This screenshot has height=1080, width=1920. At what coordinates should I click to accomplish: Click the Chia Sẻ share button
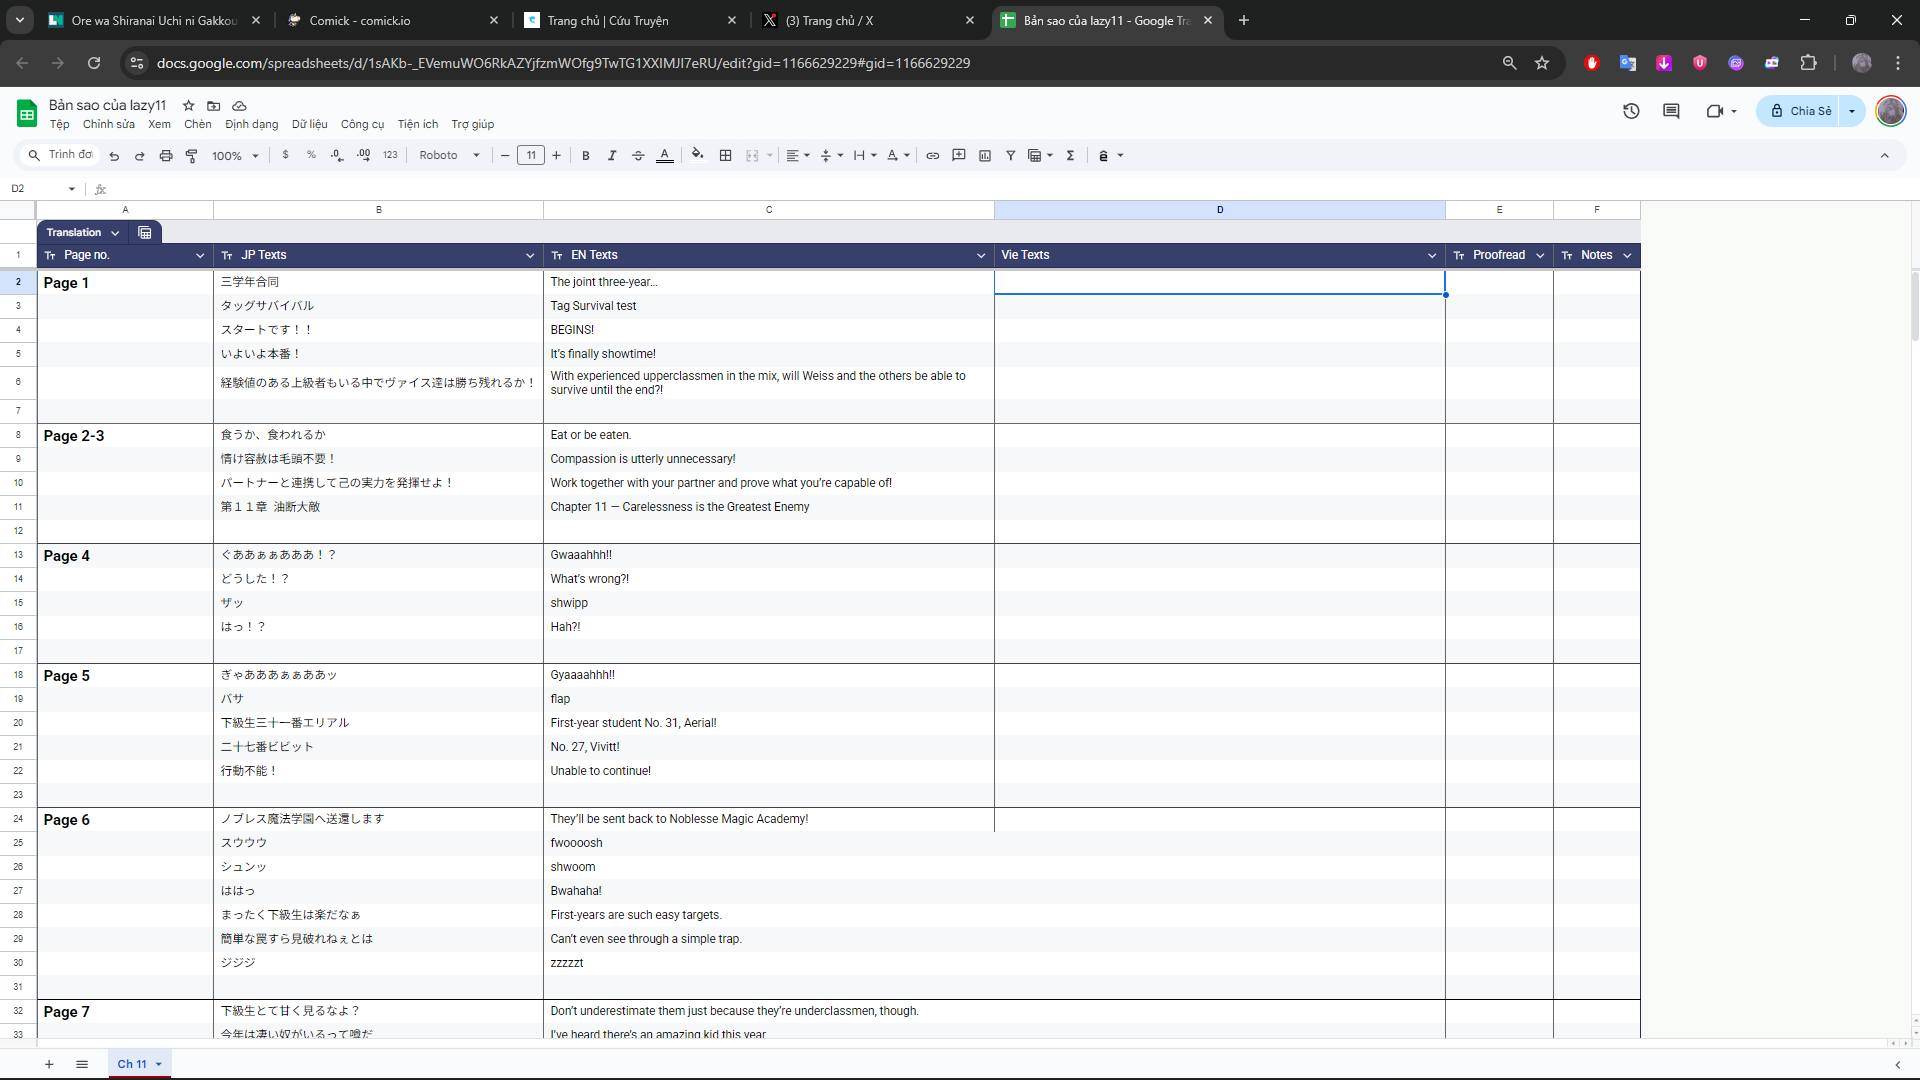point(1801,111)
